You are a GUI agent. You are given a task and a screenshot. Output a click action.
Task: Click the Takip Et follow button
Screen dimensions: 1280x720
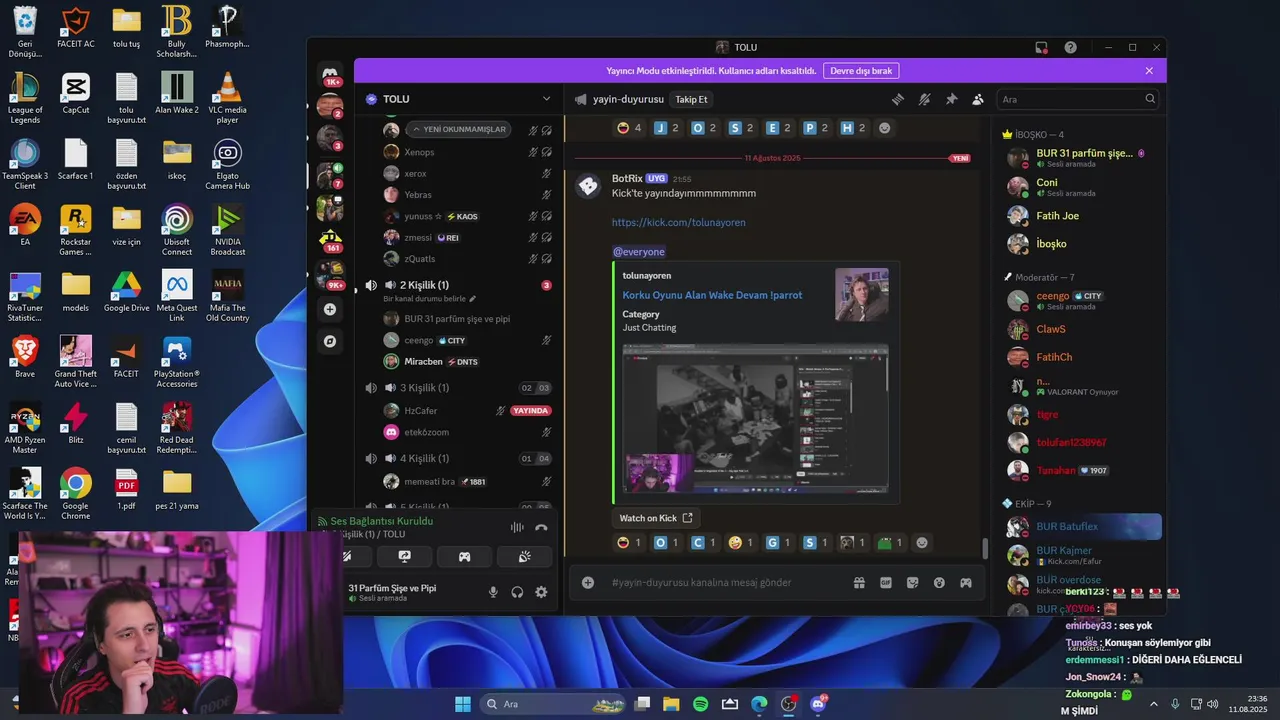691,99
